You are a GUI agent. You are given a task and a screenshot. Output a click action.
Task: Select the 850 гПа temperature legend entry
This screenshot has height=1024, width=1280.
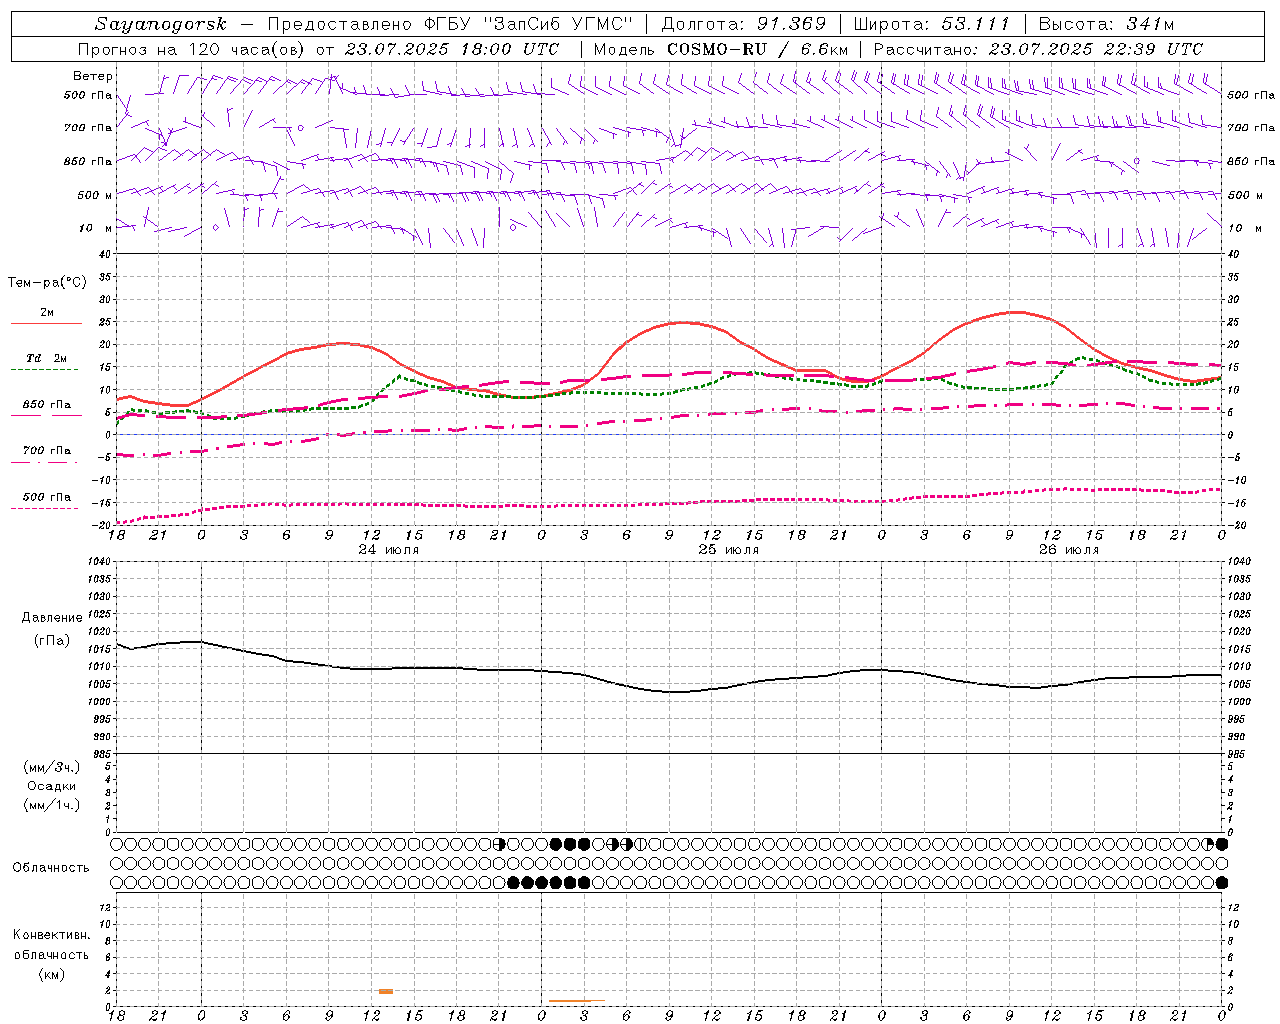click(47, 405)
